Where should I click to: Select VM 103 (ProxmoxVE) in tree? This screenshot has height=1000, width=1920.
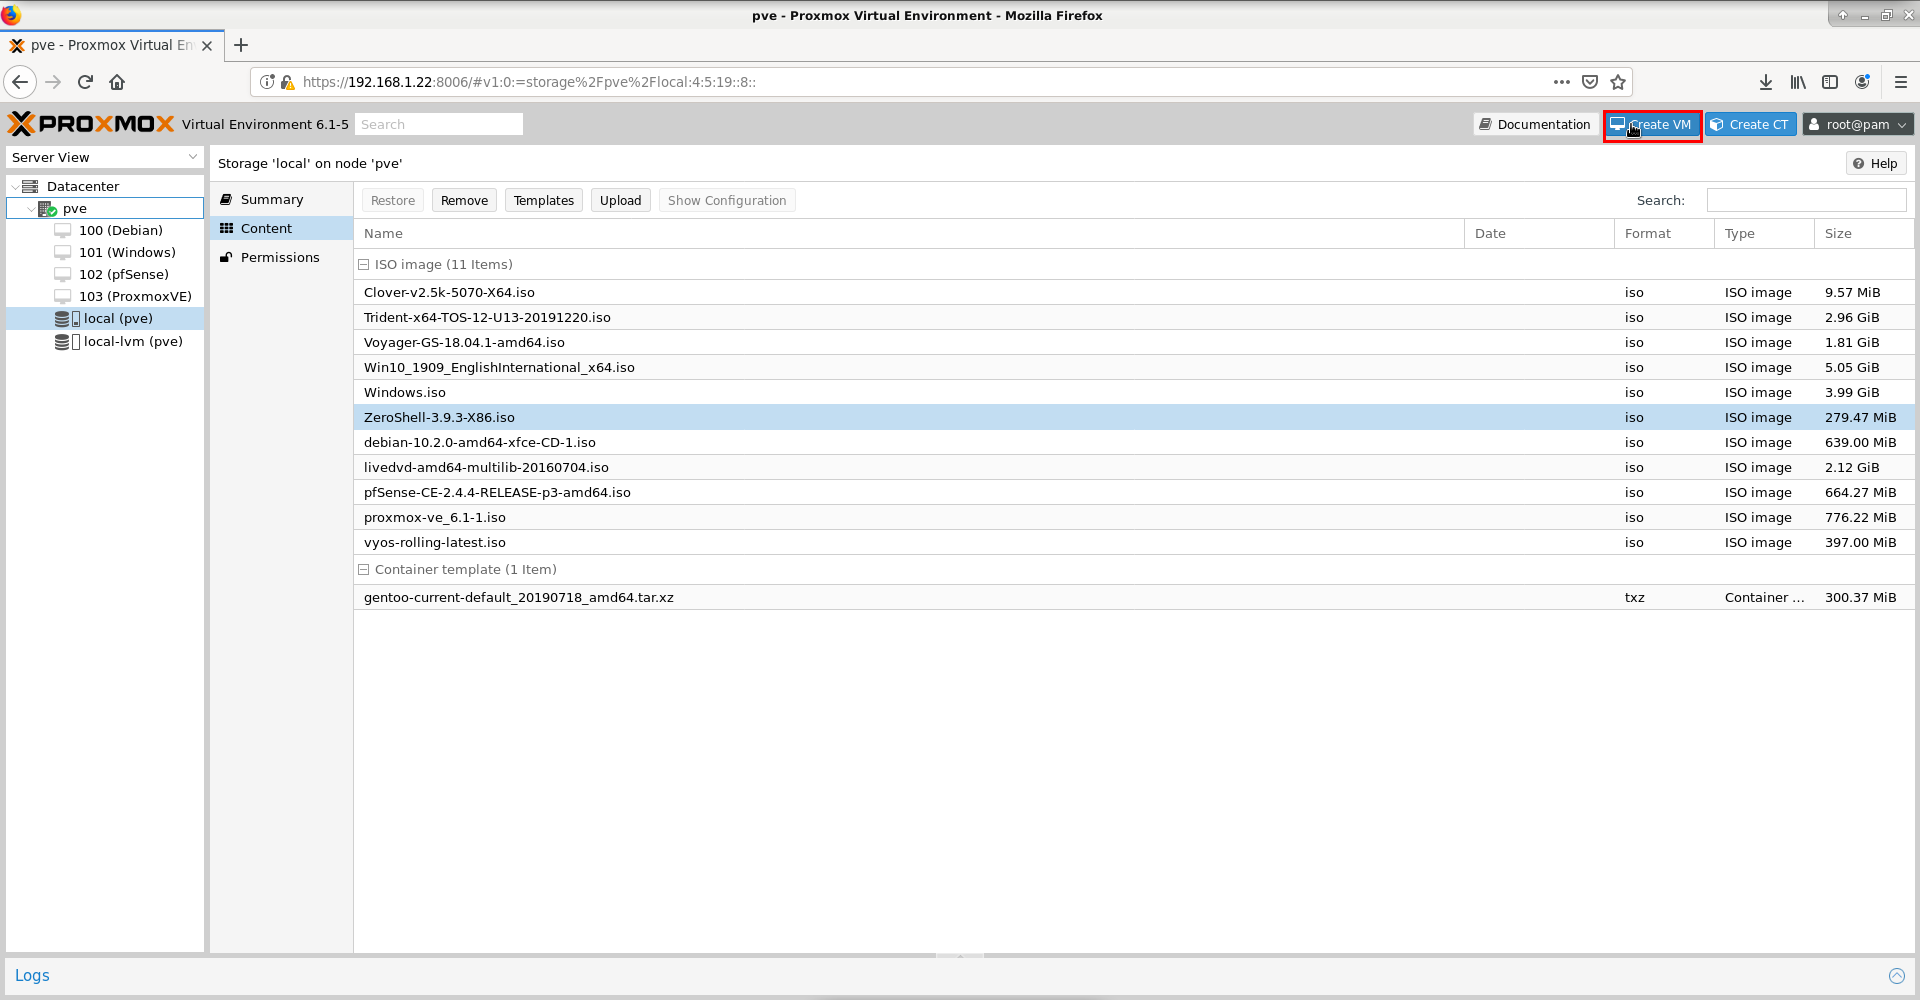pyautogui.click(x=105, y=297)
